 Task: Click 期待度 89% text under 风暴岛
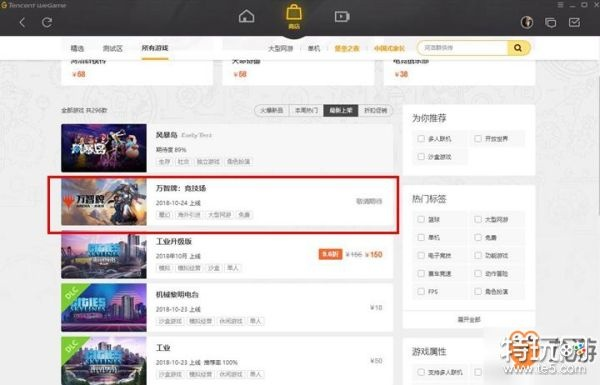[x=171, y=150]
